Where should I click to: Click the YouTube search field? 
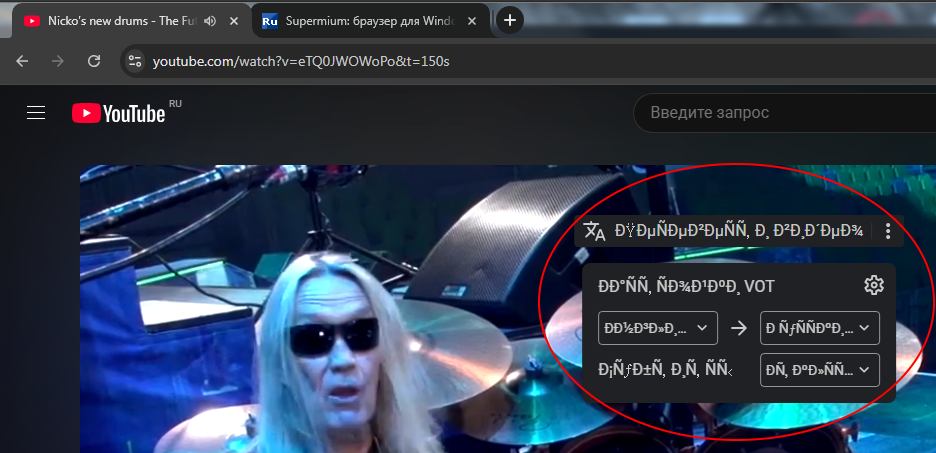pyautogui.click(x=780, y=113)
